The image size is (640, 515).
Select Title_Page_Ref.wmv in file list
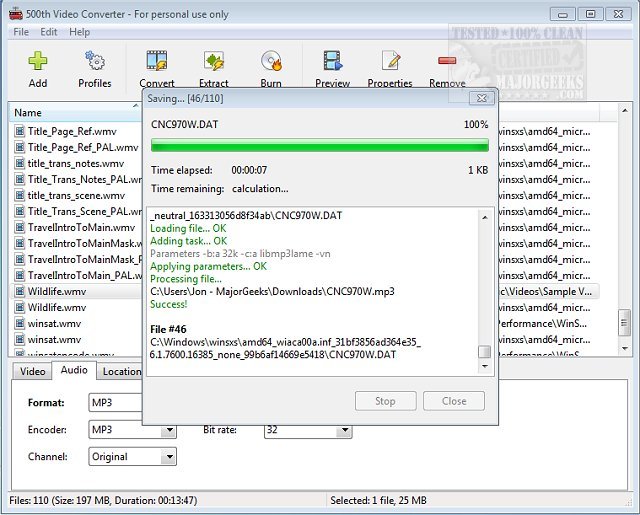pos(72,131)
